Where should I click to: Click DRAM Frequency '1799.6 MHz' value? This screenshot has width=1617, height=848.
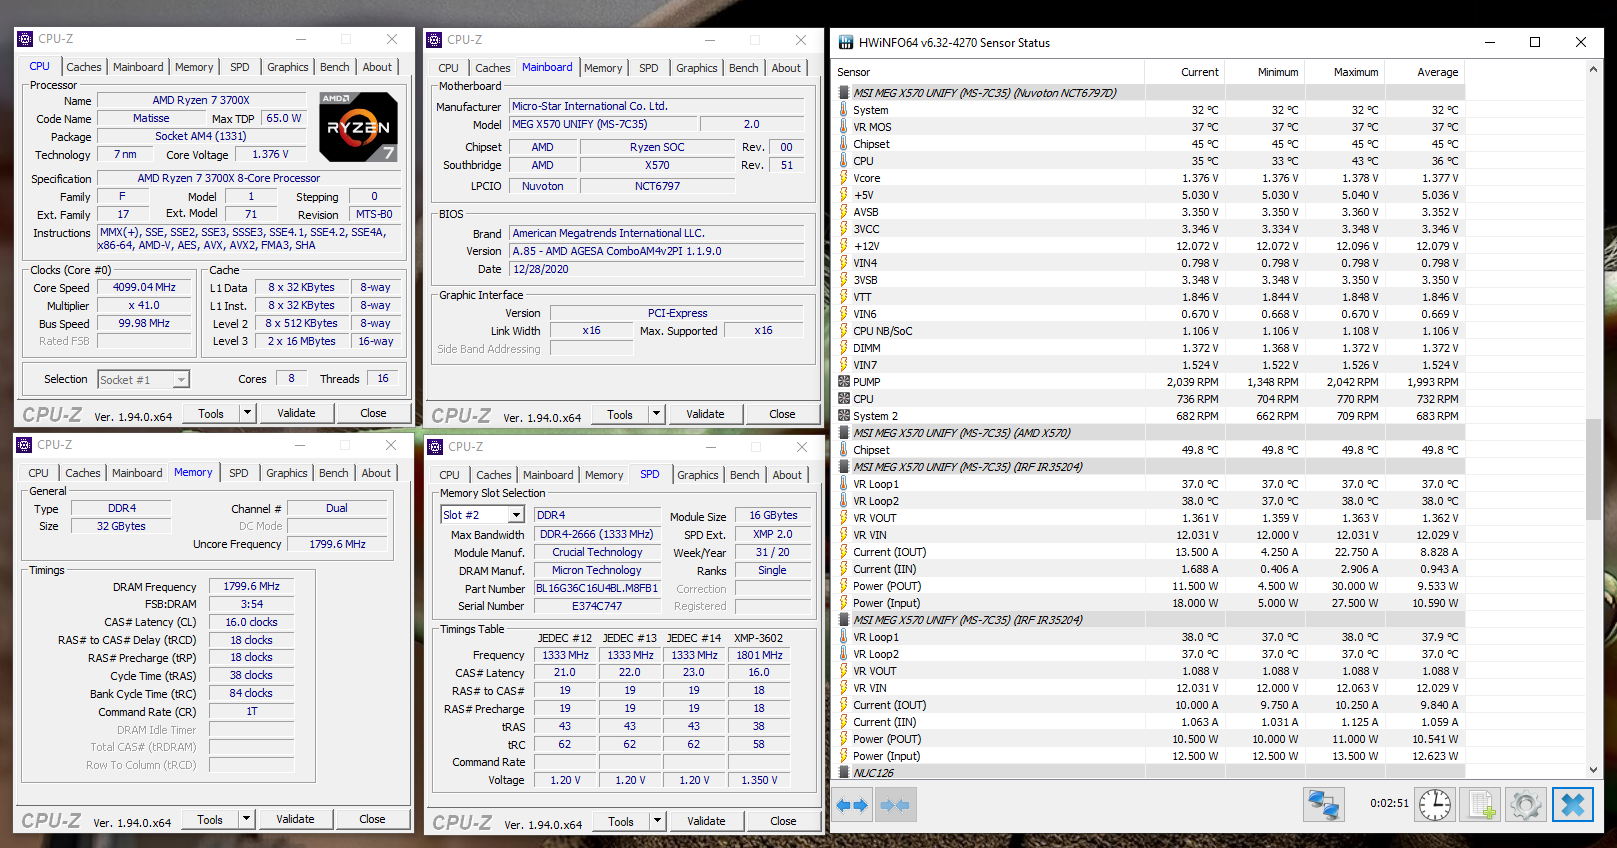pos(251,587)
